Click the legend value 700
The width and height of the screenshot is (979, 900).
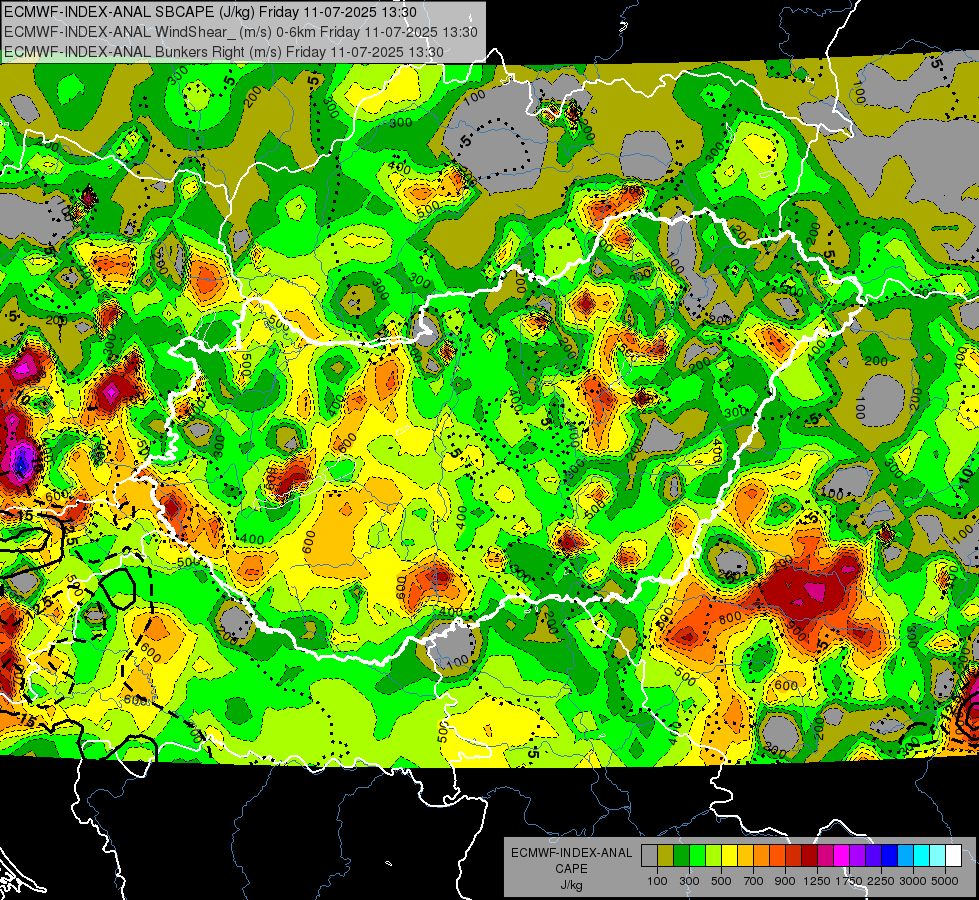click(x=754, y=881)
